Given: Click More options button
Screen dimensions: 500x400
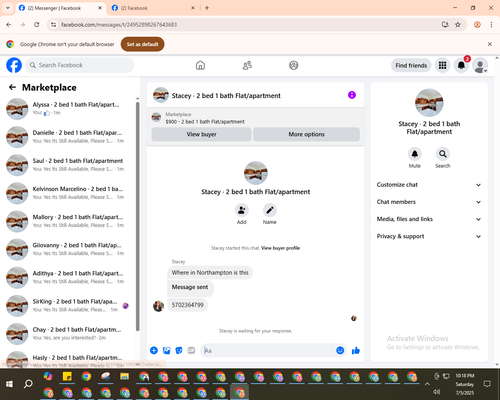Looking at the screenshot, I should [x=306, y=134].
